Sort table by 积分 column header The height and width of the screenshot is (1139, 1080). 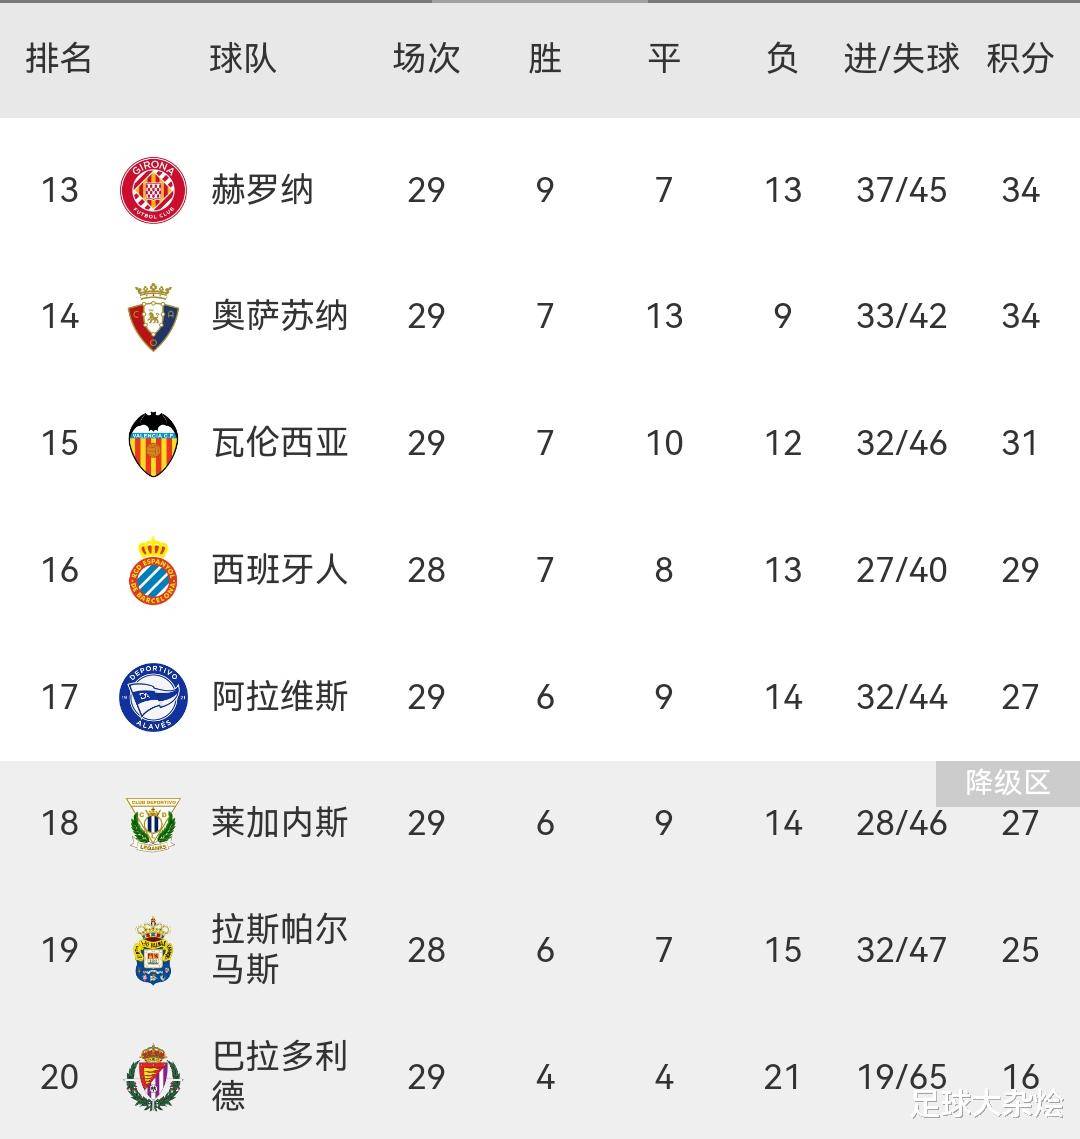coord(1020,59)
